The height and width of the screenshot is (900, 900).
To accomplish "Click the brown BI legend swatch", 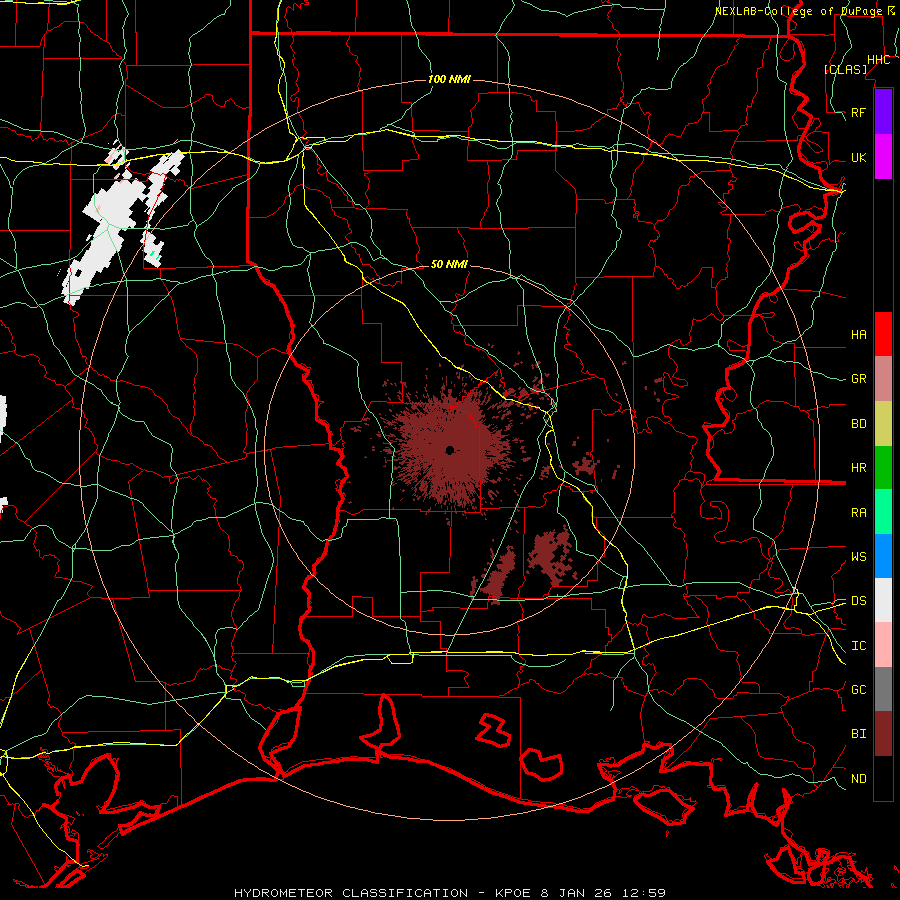I will 883,734.
